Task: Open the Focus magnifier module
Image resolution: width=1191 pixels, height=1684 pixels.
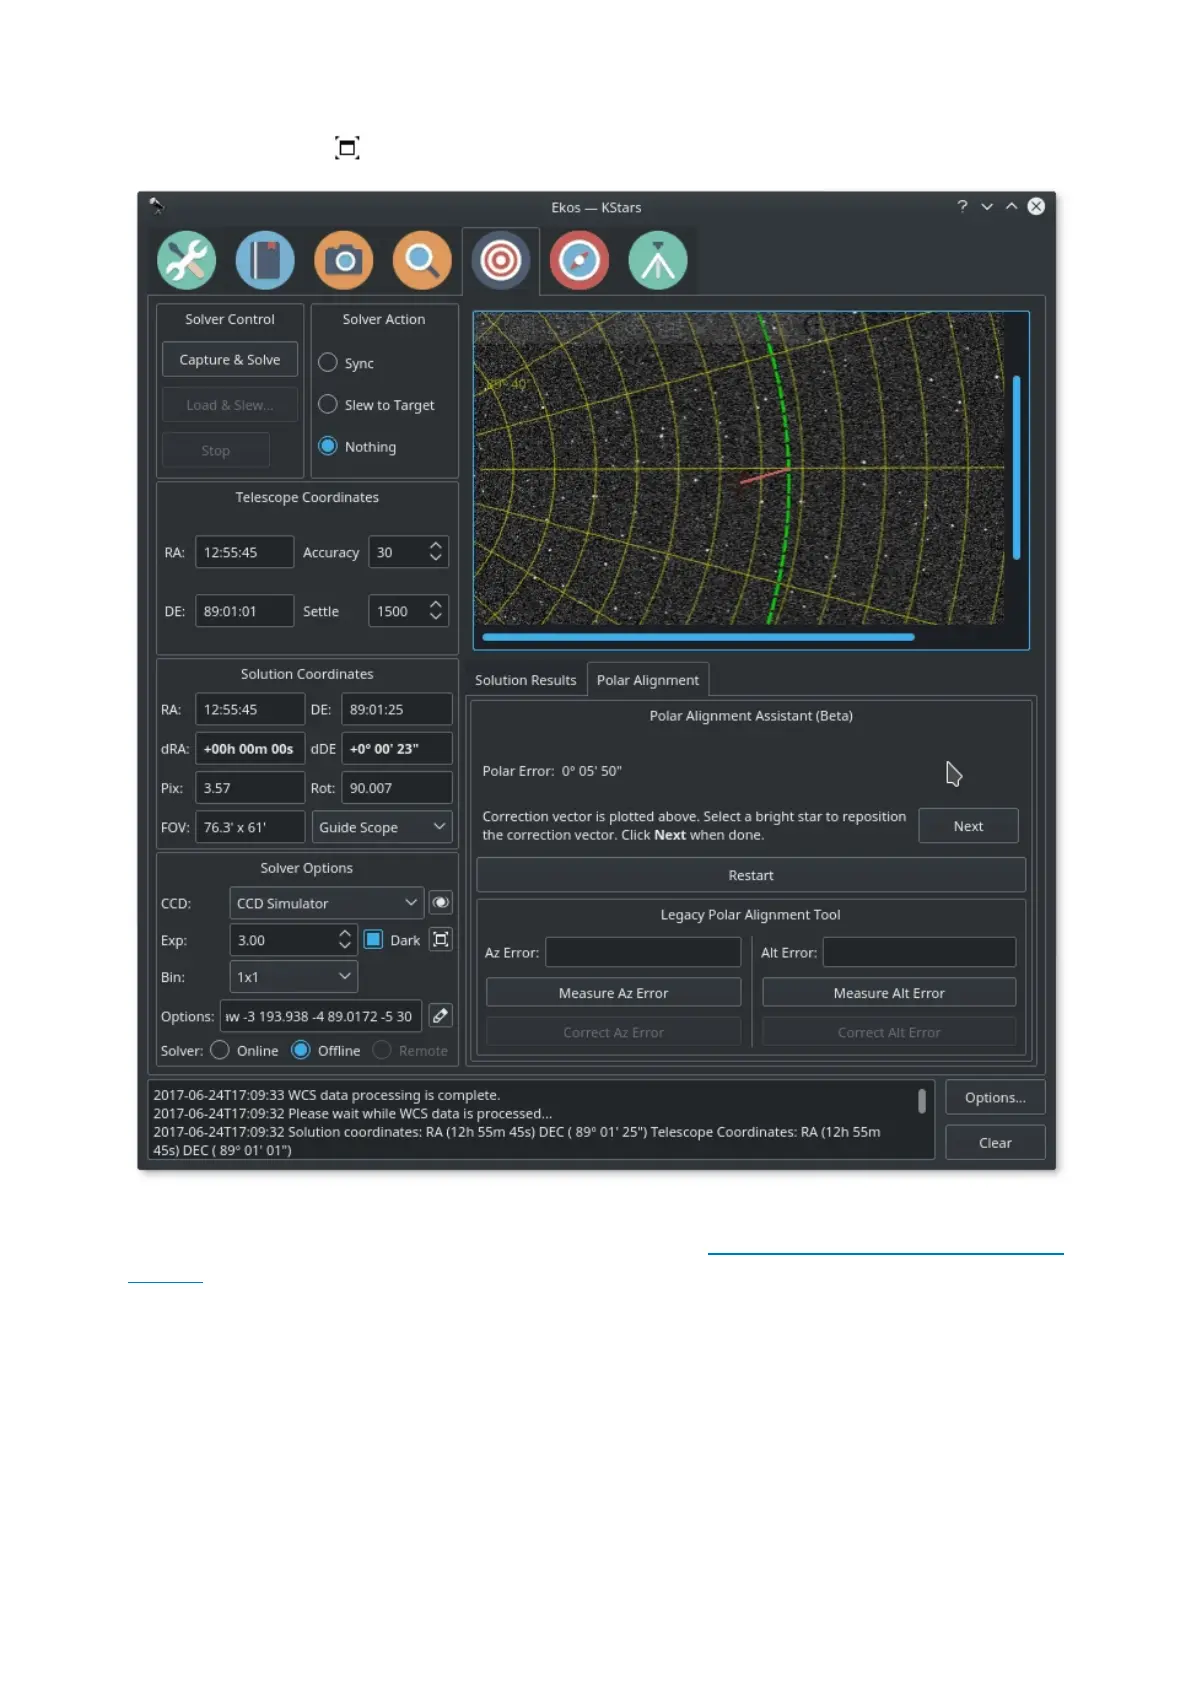Action: (422, 261)
